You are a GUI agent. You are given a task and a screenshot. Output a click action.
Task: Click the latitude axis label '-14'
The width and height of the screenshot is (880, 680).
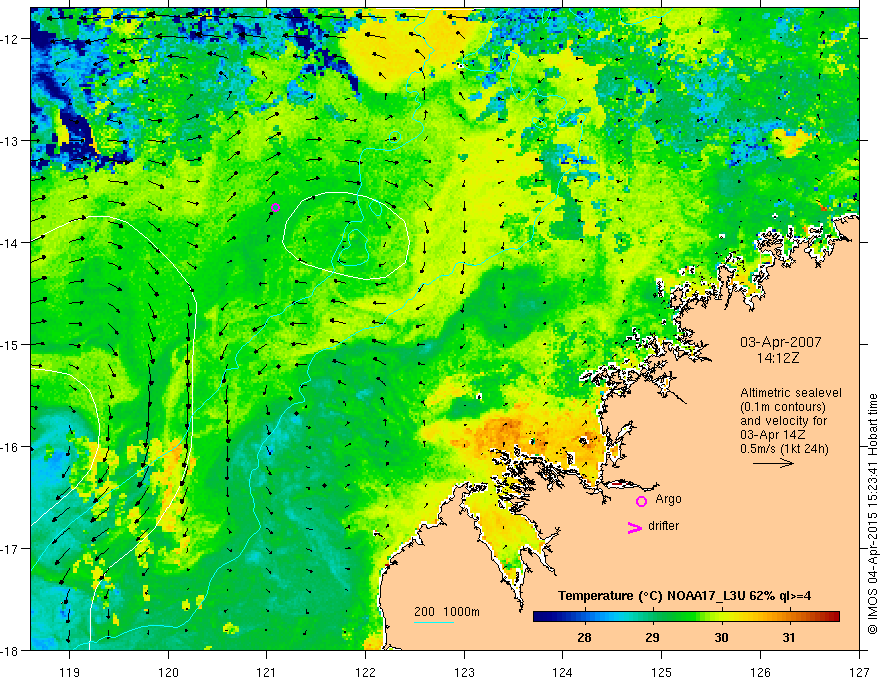pos(11,243)
